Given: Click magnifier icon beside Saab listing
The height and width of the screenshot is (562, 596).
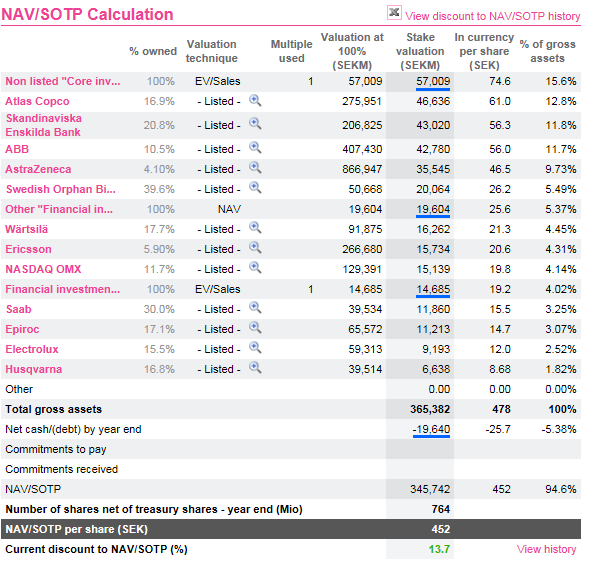Looking at the screenshot, I should pyautogui.click(x=255, y=308).
